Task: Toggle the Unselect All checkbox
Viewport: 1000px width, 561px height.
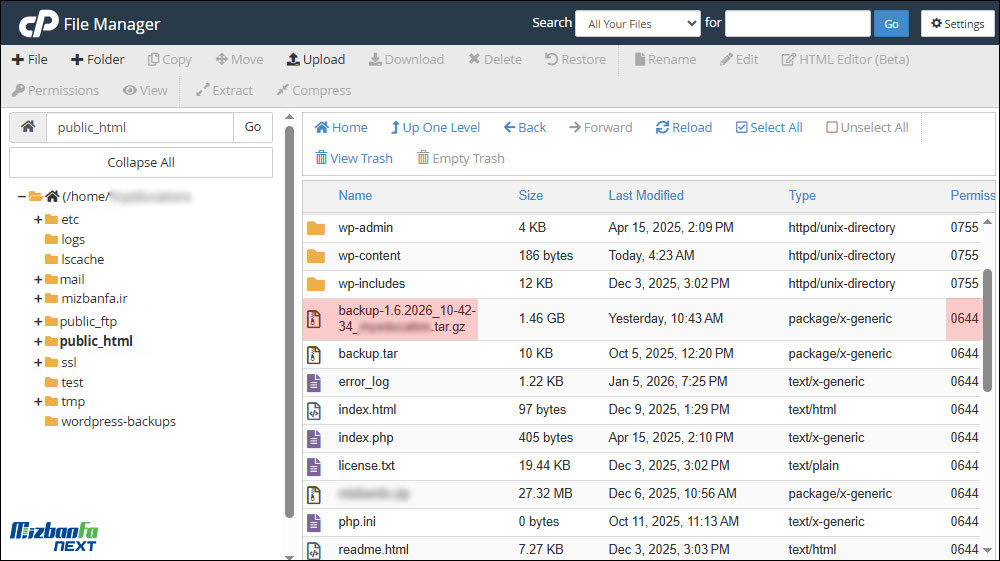Action: 832,128
